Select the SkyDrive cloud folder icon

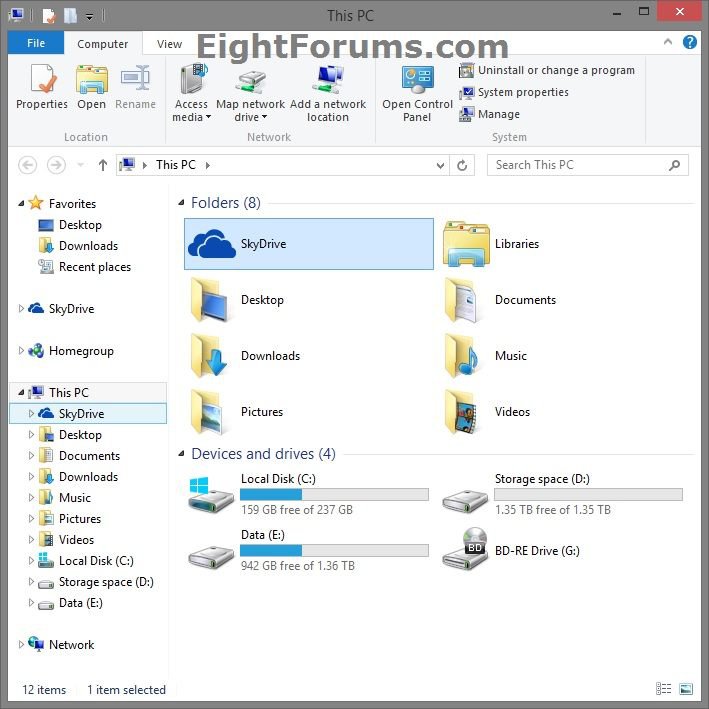(x=212, y=244)
